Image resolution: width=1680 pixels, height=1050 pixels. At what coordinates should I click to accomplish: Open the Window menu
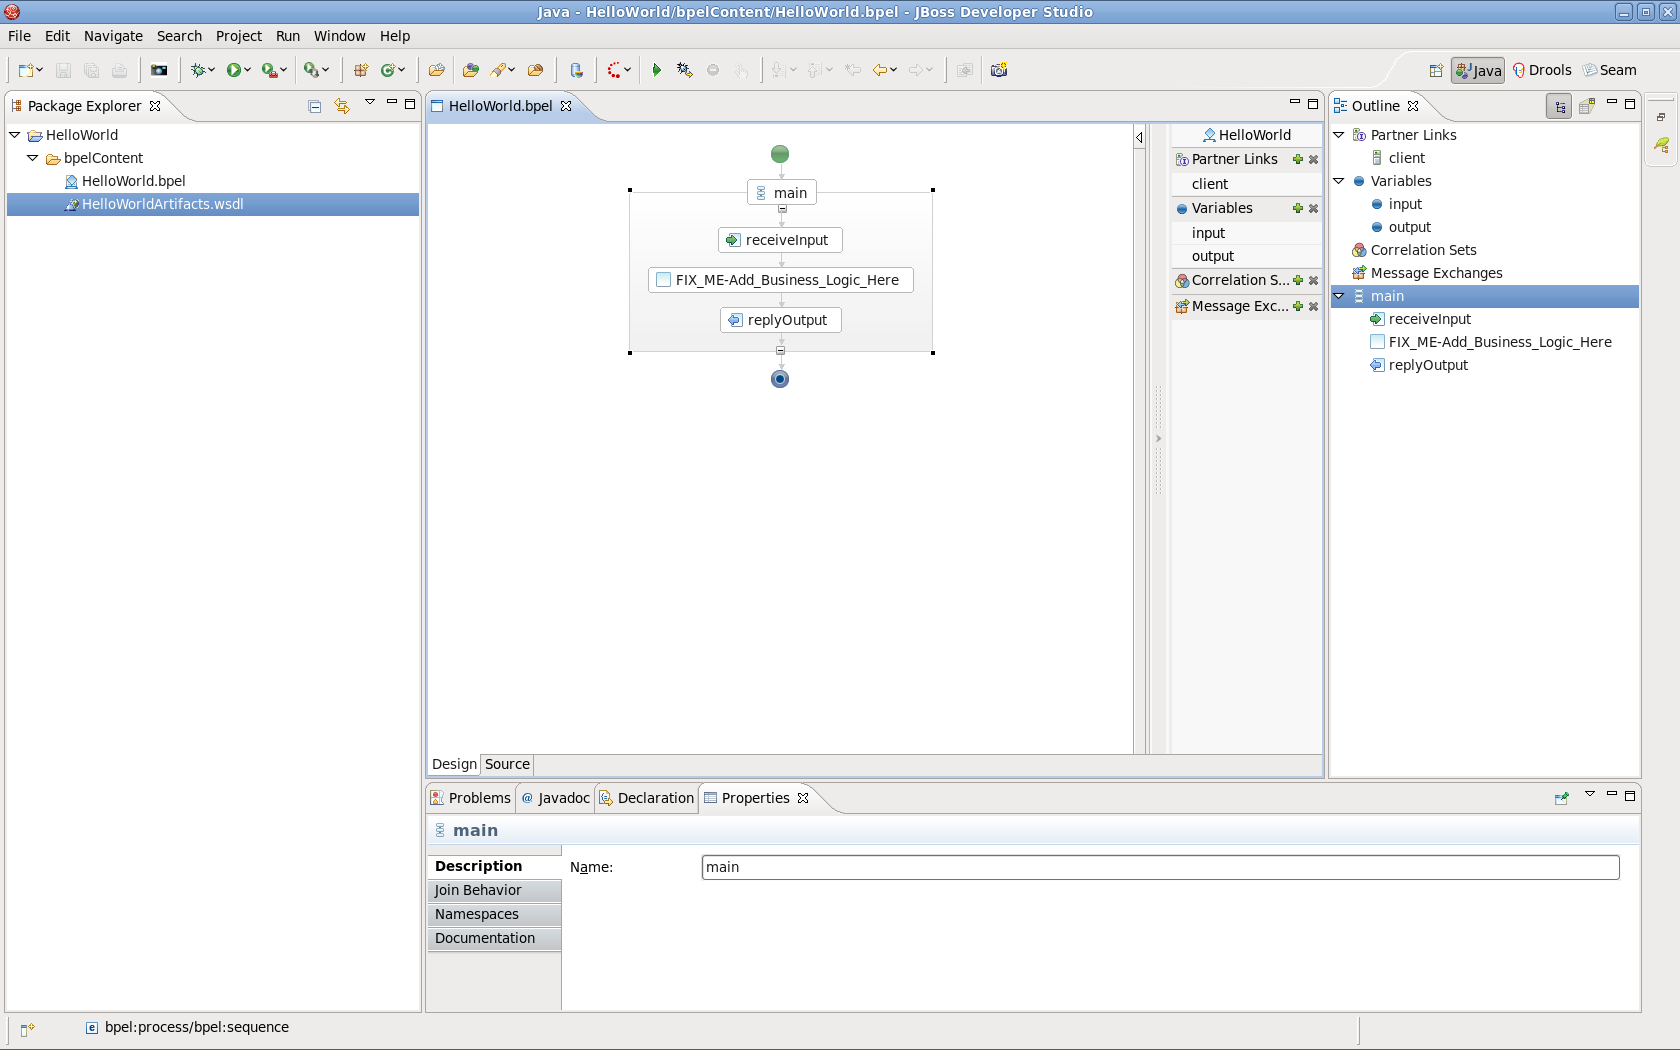pos(339,36)
